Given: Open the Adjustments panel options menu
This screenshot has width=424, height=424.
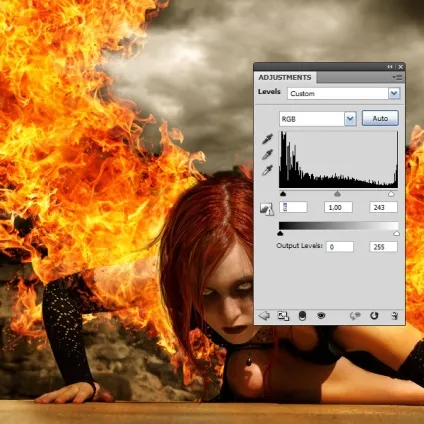Looking at the screenshot, I should [x=397, y=77].
